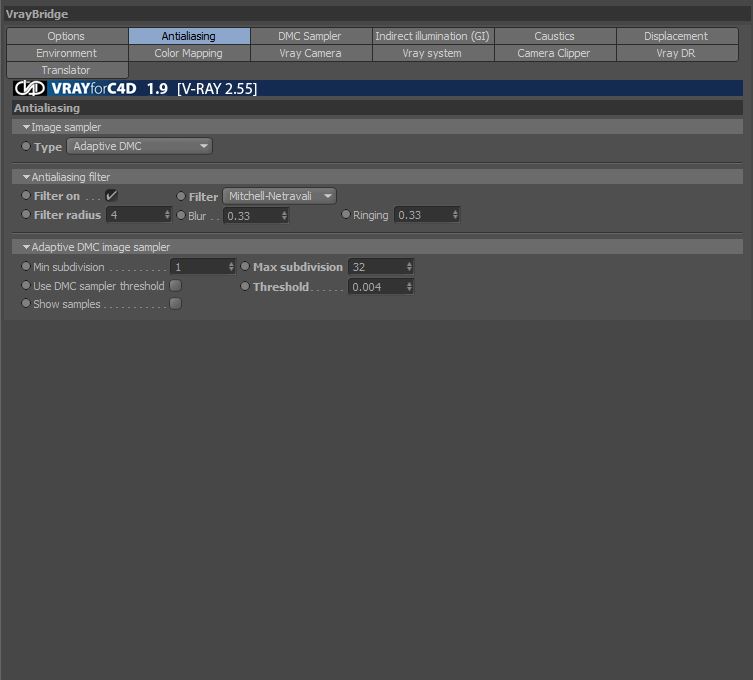
Task: Collapse the Image sampler section
Action: pyautogui.click(x=26, y=127)
